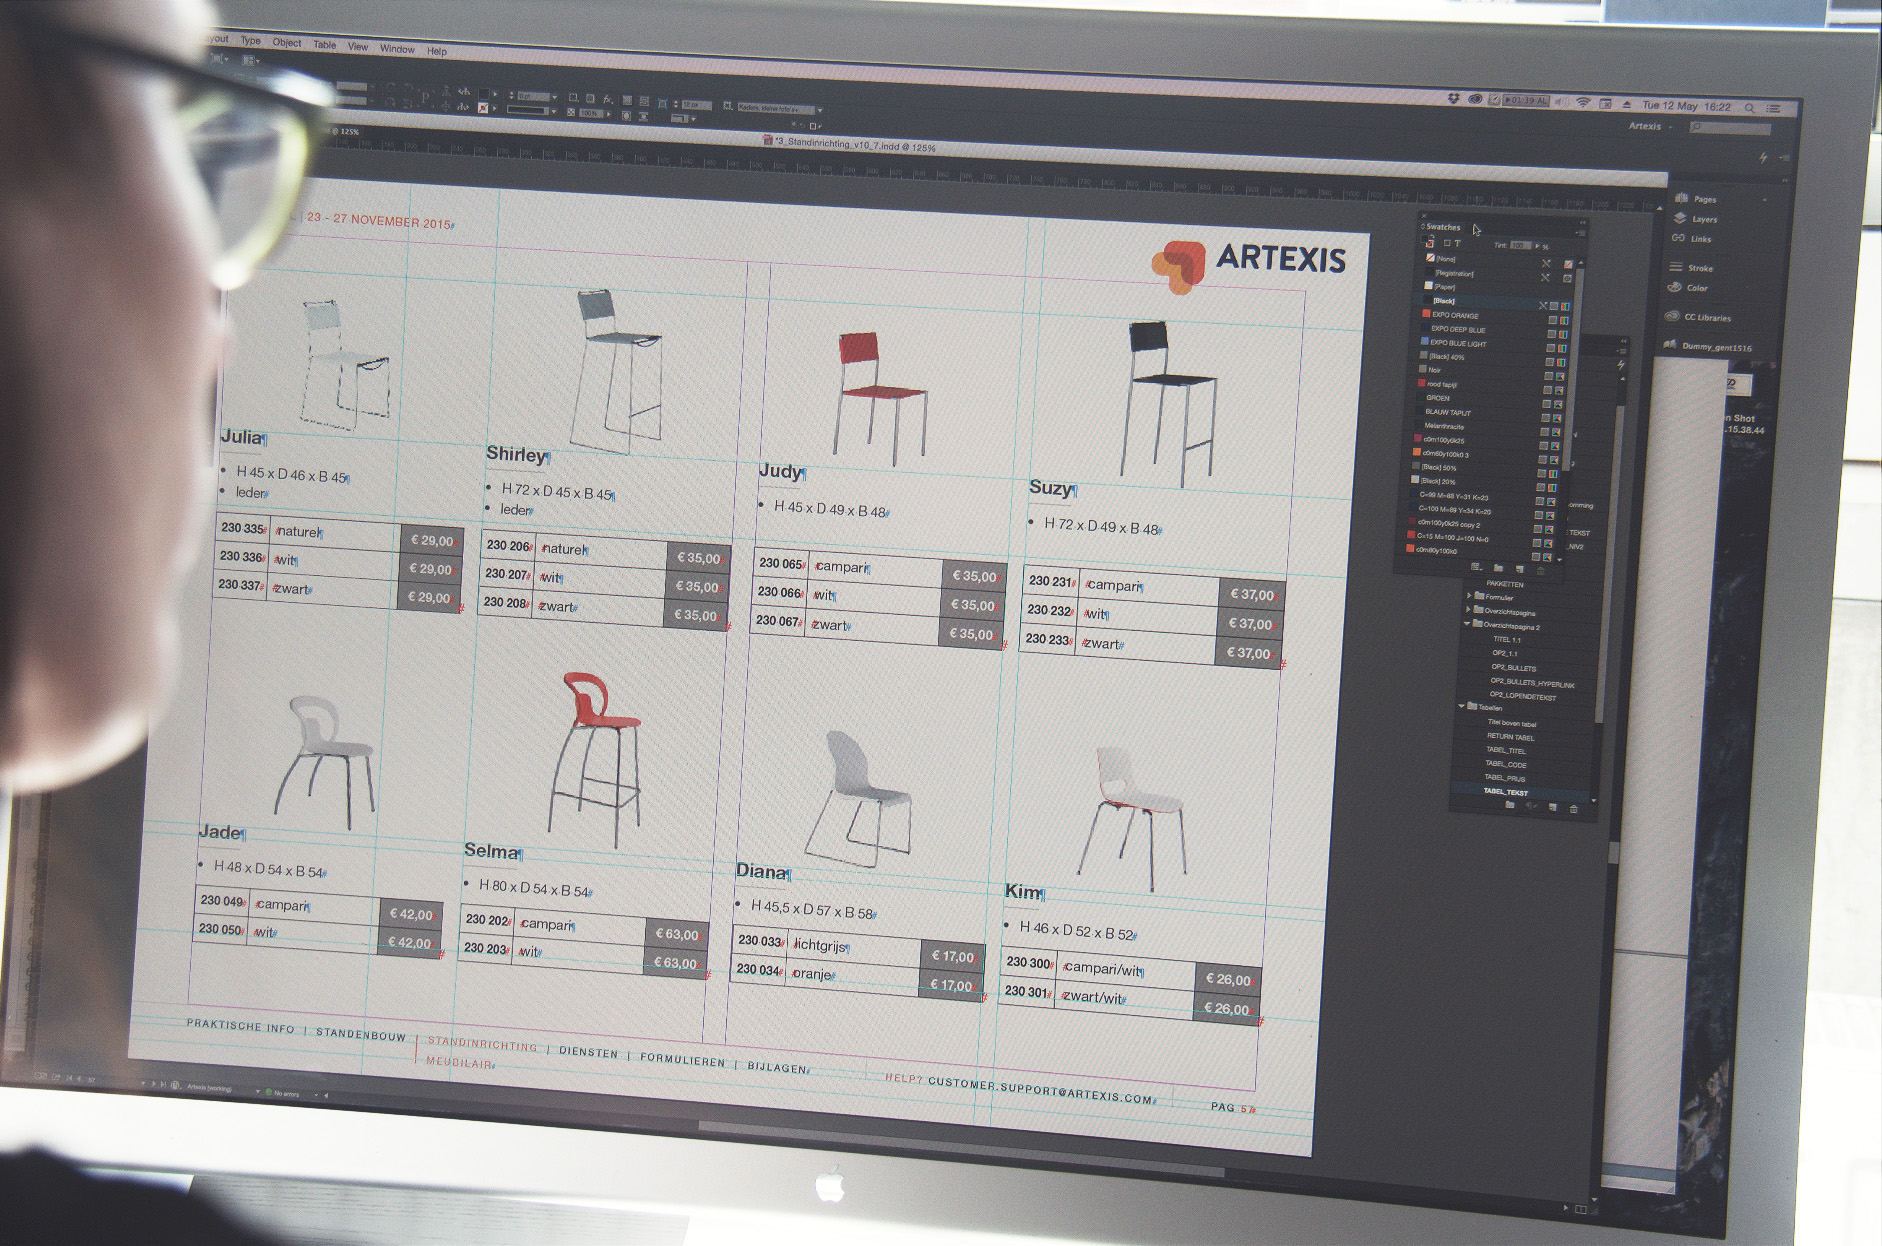Select the Swatches panel tab
This screenshot has width=1882, height=1246.
coord(1443,227)
